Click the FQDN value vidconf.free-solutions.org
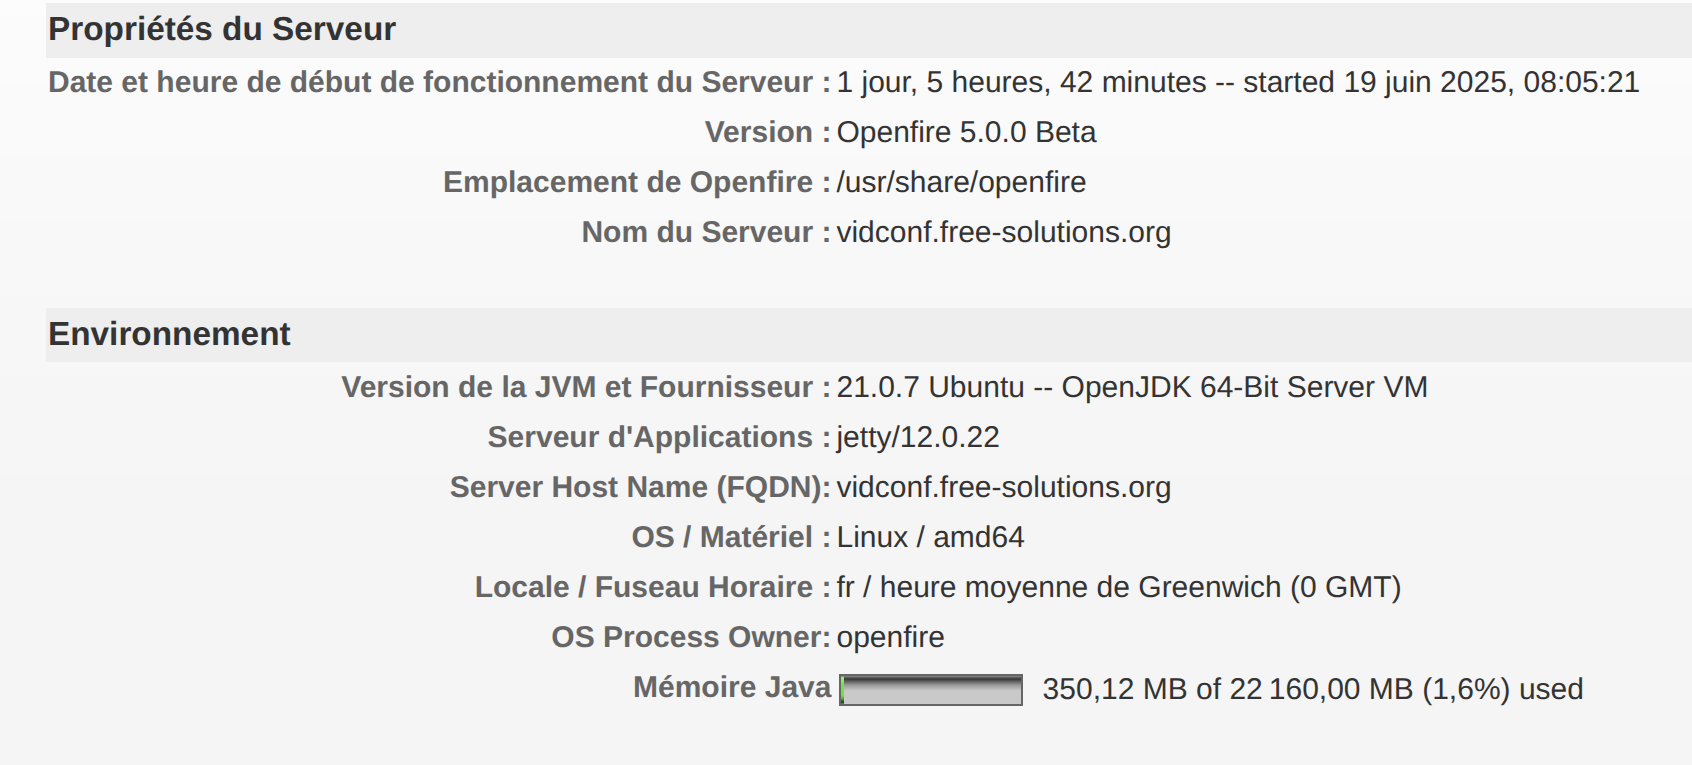Screen dimensions: 1692x765 (1004, 487)
